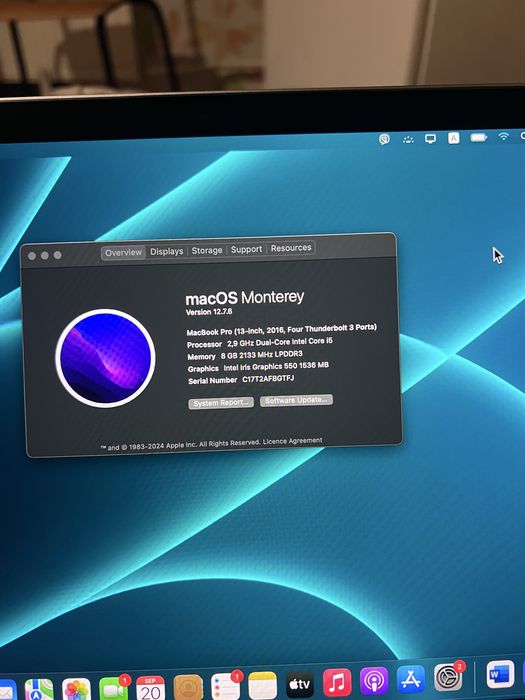Open the Wi-Fi menu
The image size is (525, 700).
point(504,136)
